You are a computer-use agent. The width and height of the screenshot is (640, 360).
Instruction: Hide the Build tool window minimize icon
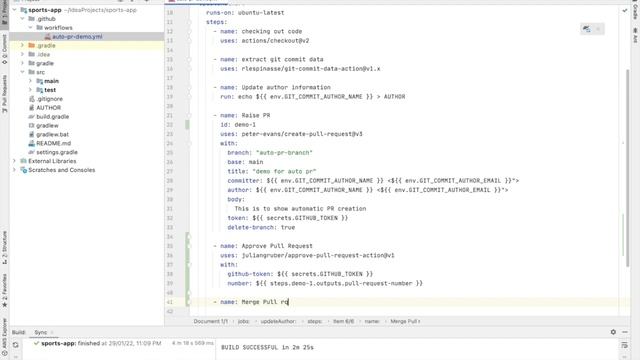(625, 332)
